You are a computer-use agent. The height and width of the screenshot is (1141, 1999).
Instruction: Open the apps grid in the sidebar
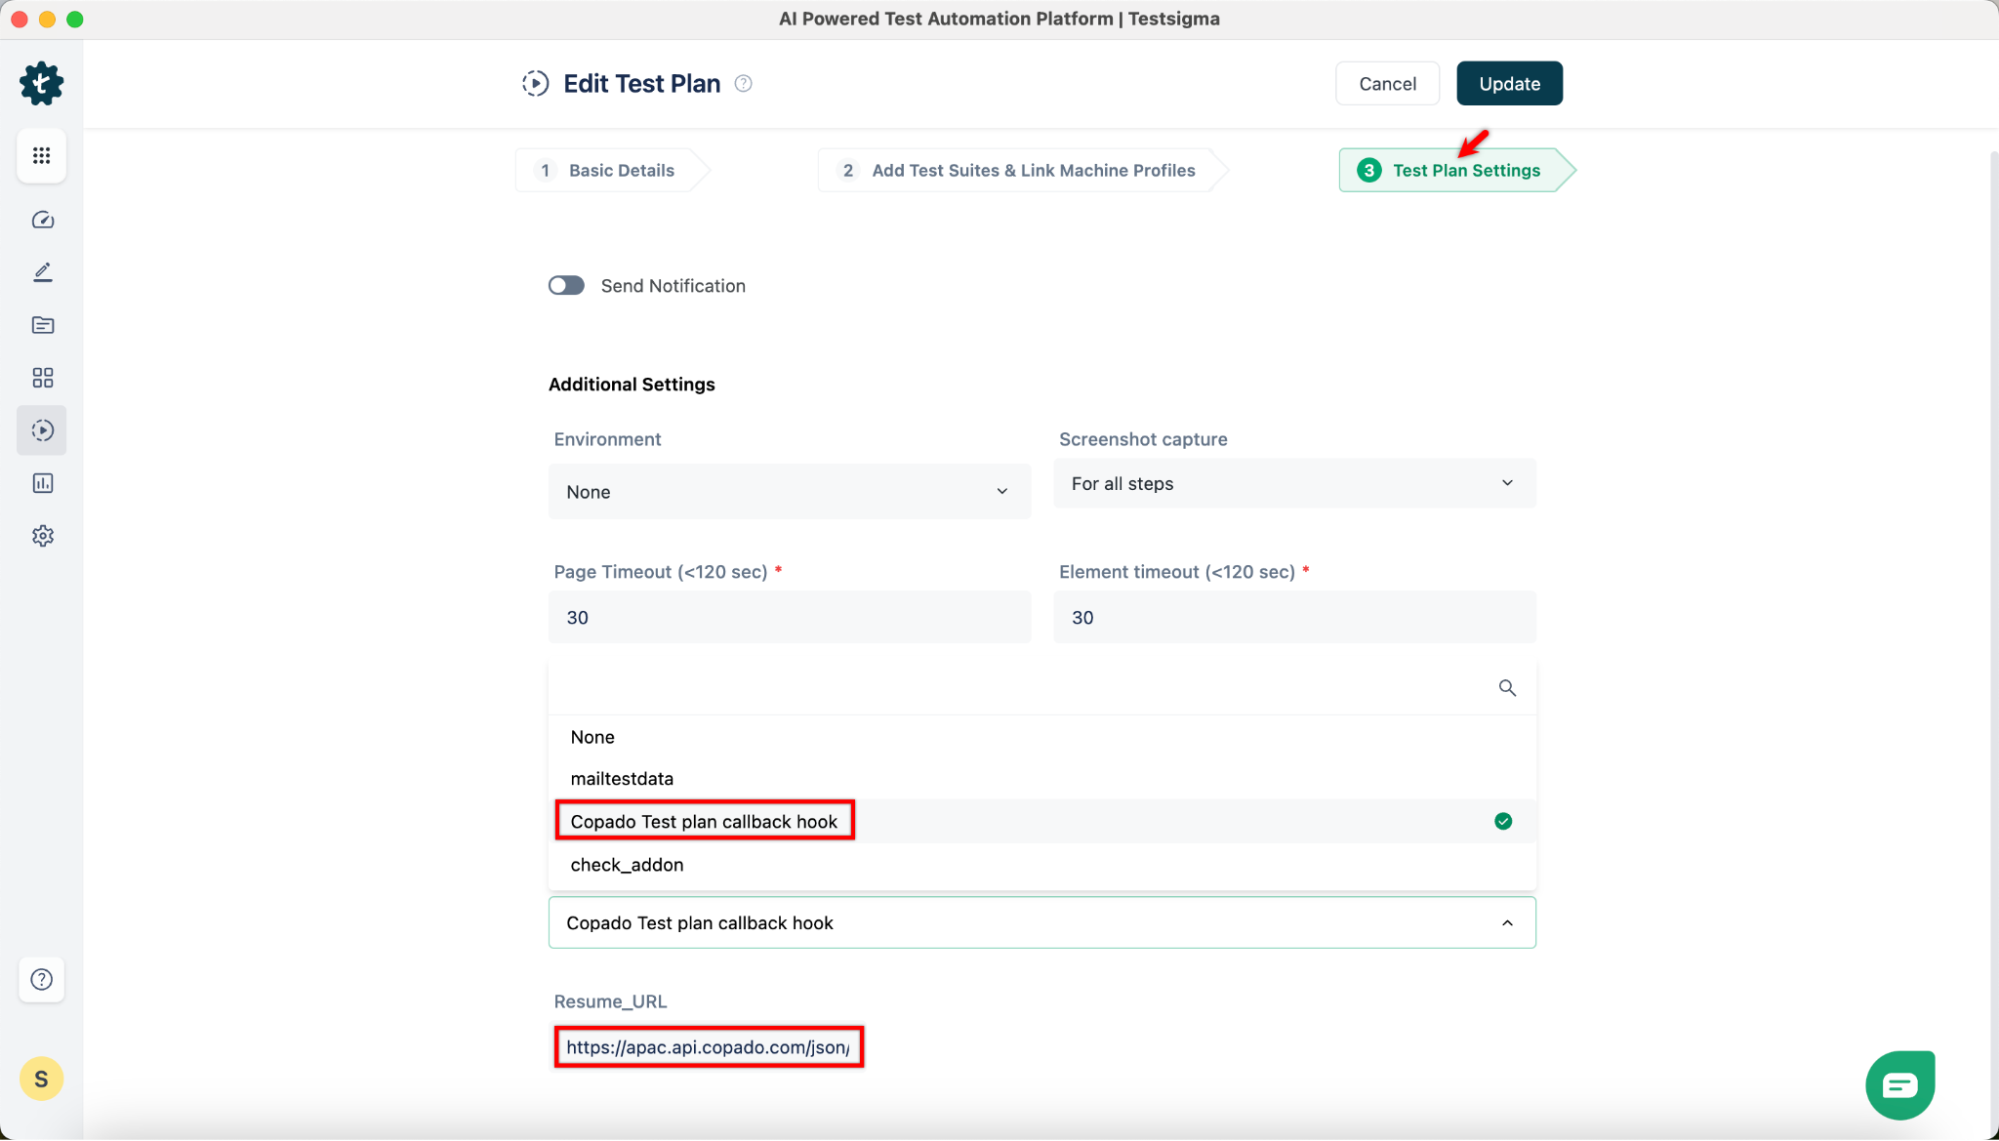pos(41,155)
